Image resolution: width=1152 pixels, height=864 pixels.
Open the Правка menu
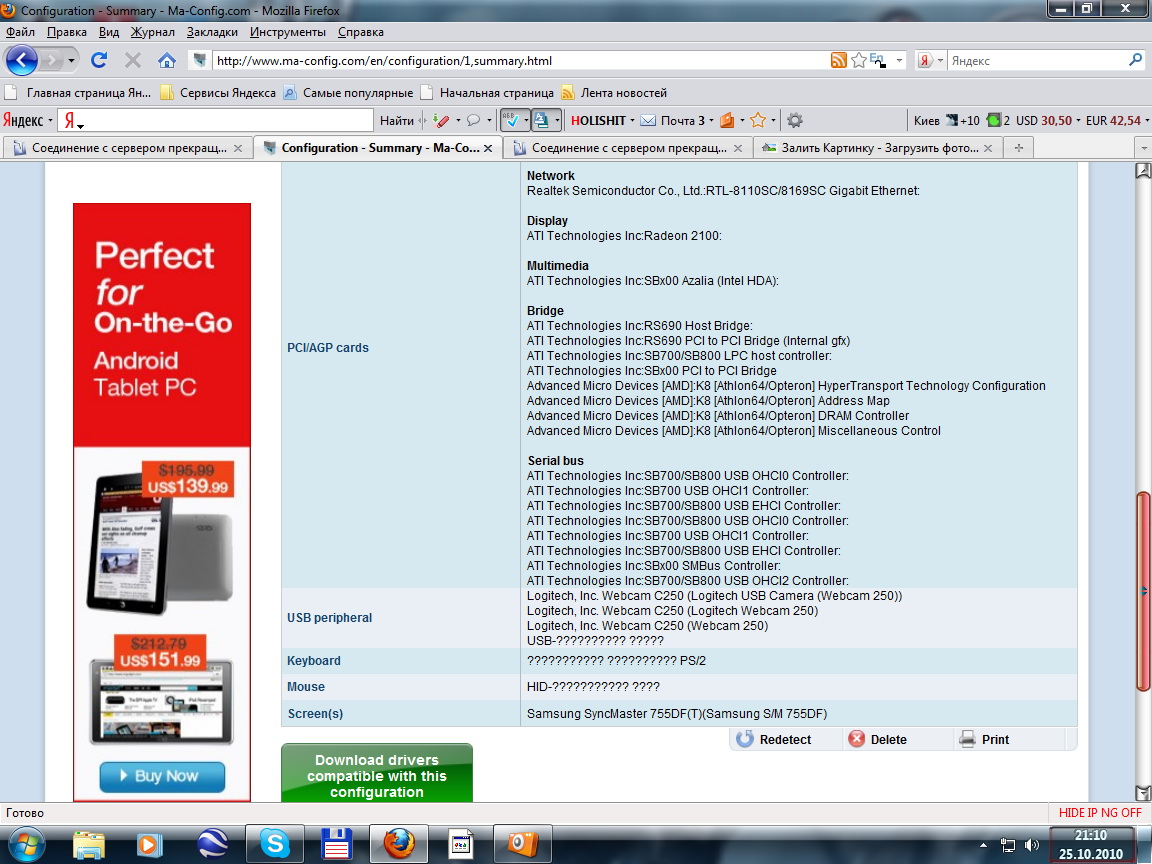(x=67, y=32)
